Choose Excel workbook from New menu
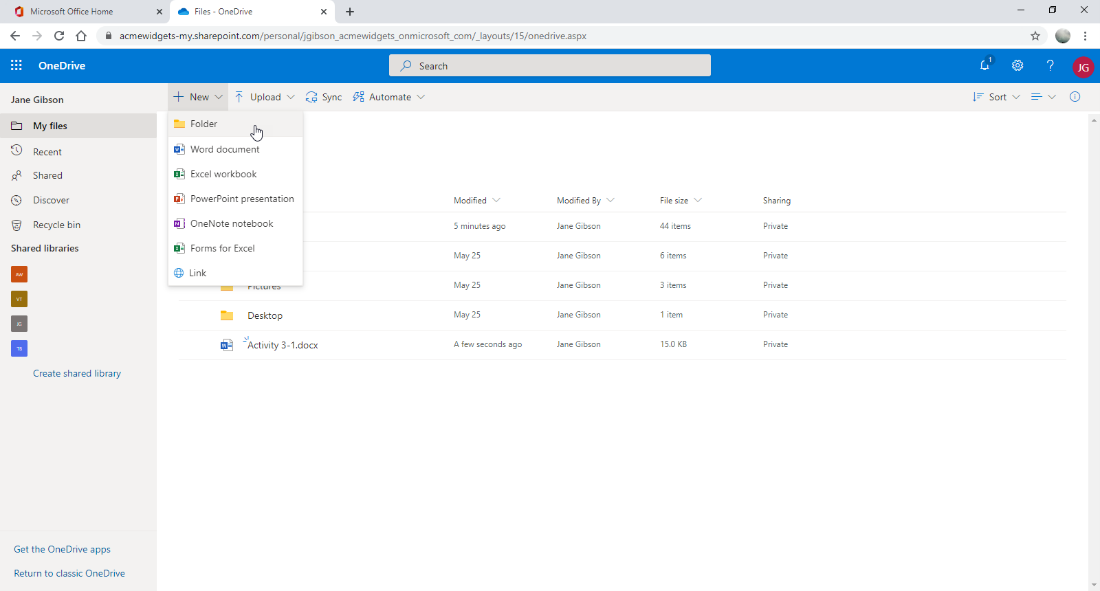The image size is (1100, 591). (x=235, y=174)
